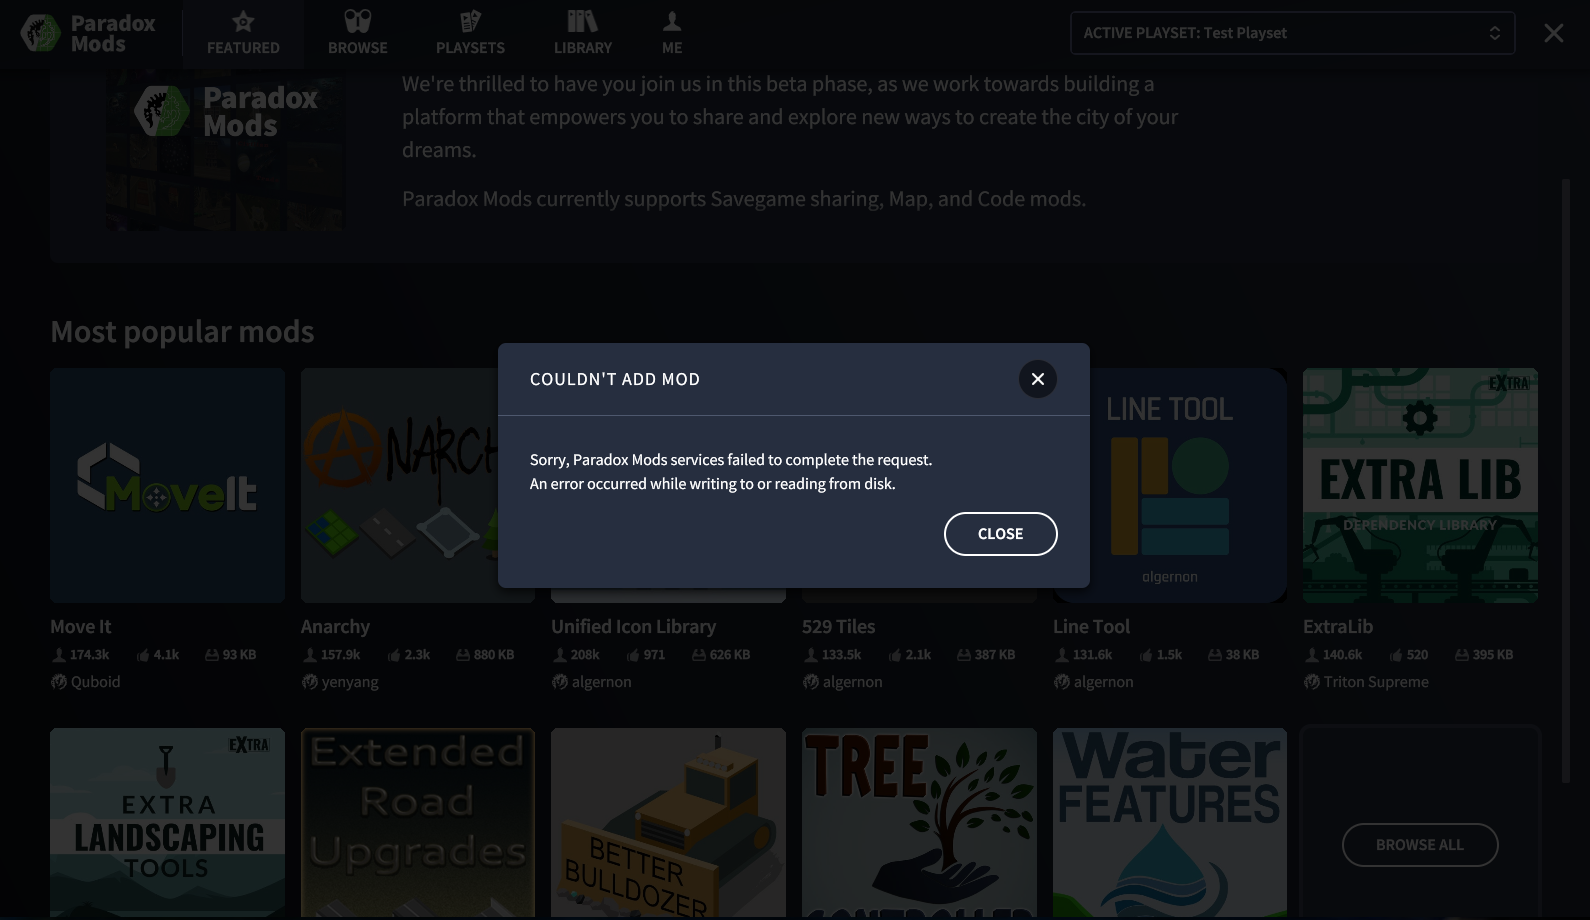1590x920 pixels.
Task: Click the ExtraLib mod title
Action: pos(1338,627)
